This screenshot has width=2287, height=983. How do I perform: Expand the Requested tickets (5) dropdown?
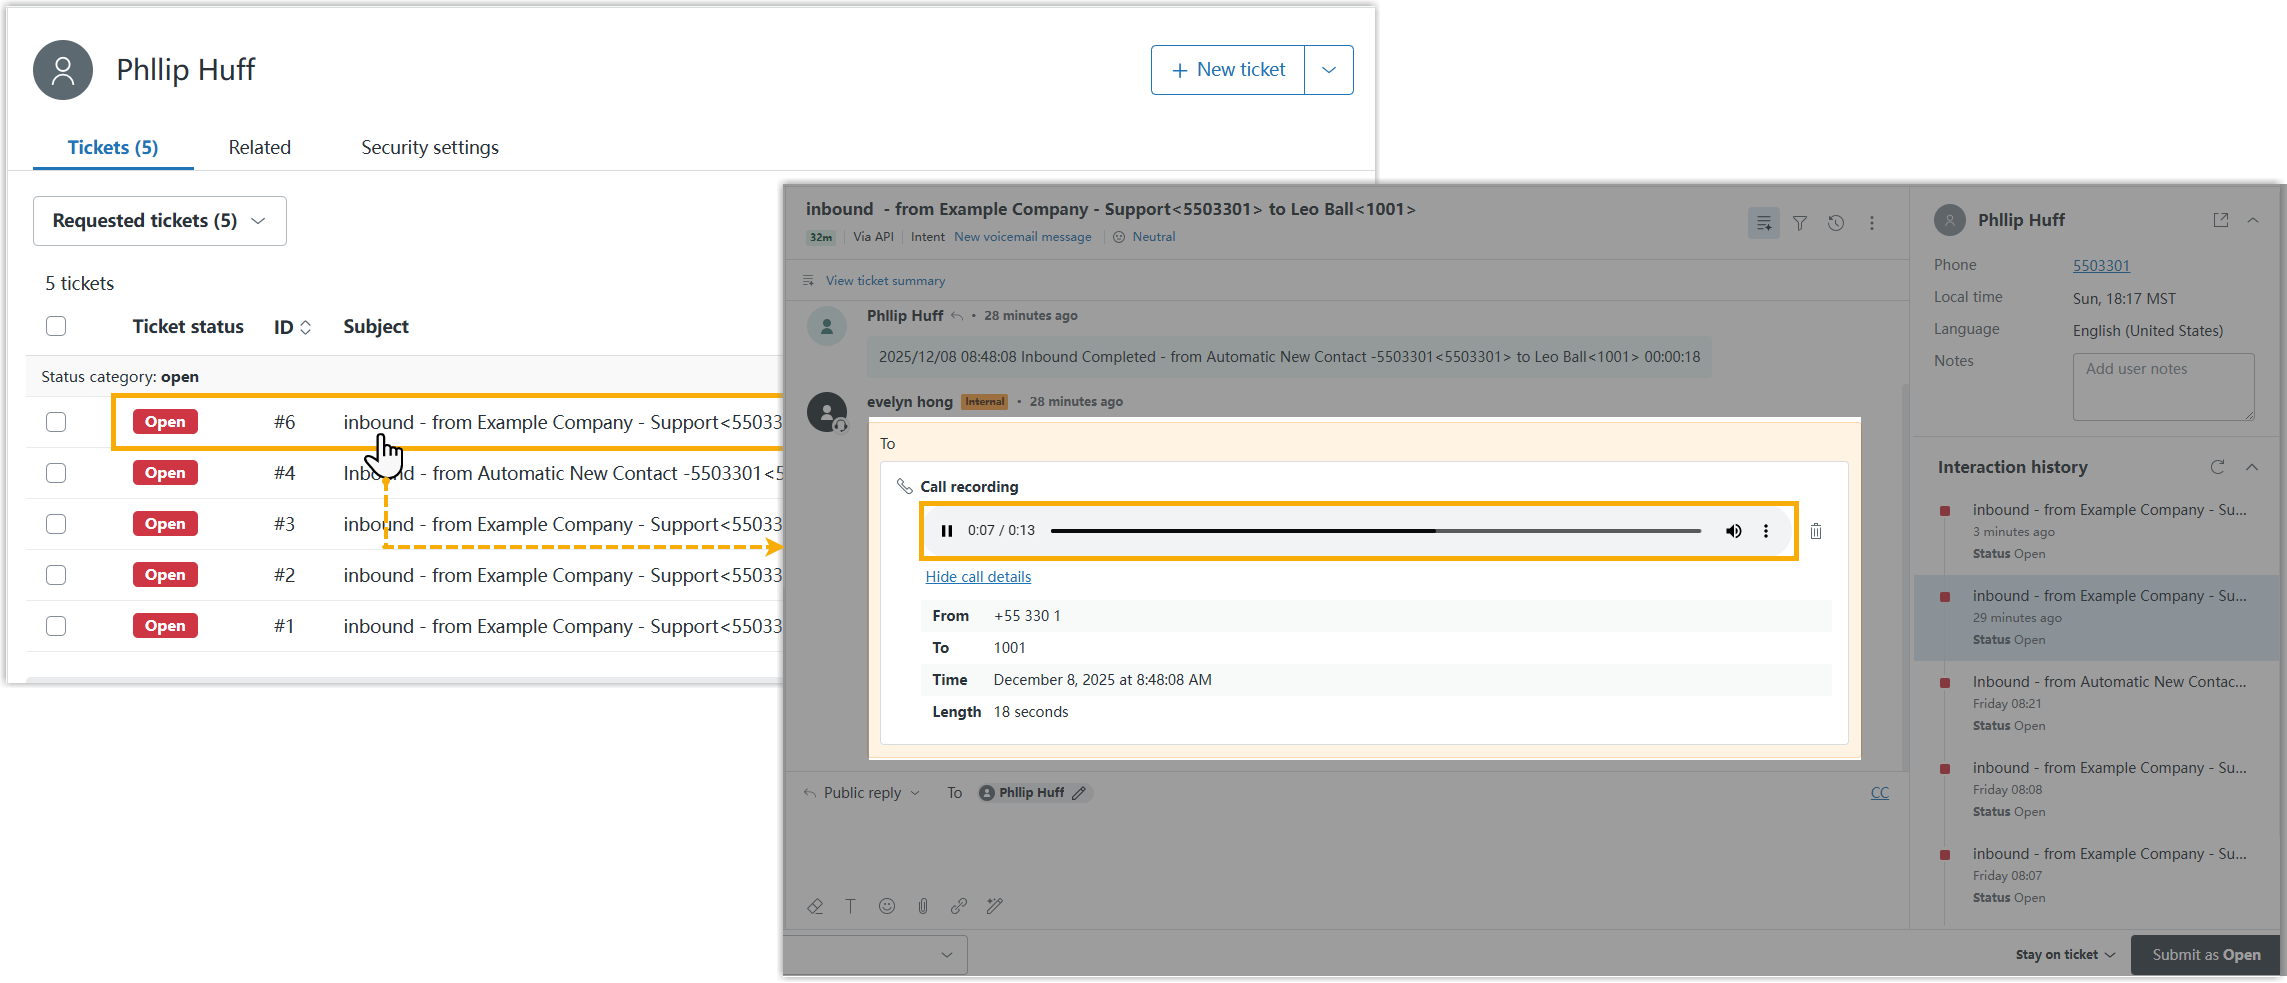(x=160, y=221)
